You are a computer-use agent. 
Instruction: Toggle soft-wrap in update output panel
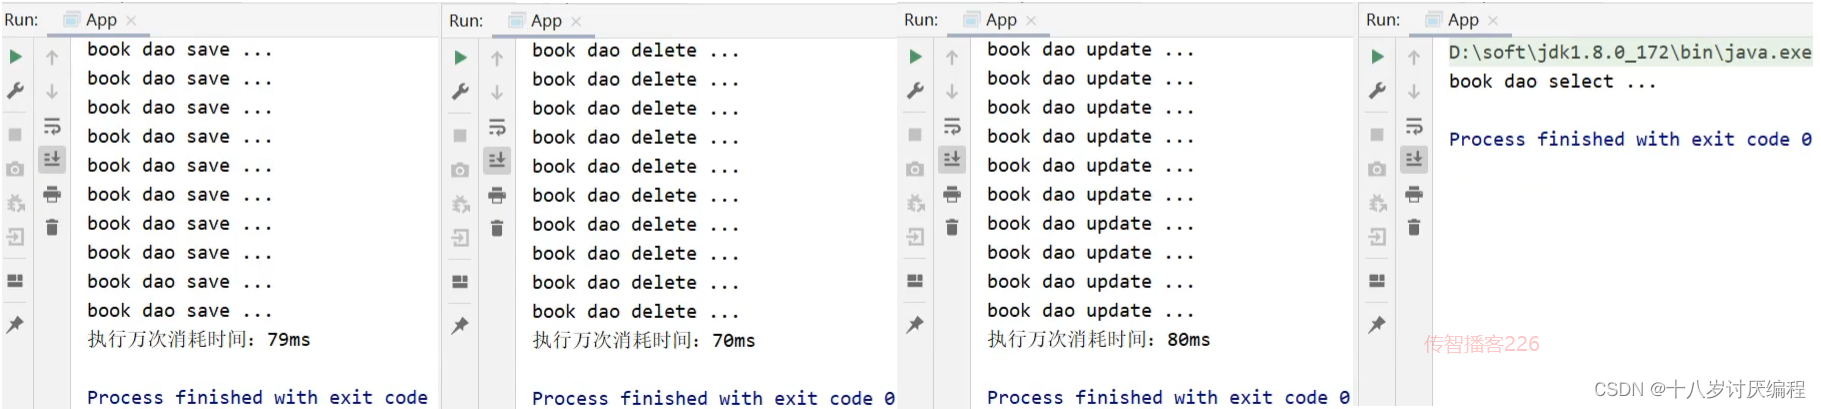click(952, 126)
